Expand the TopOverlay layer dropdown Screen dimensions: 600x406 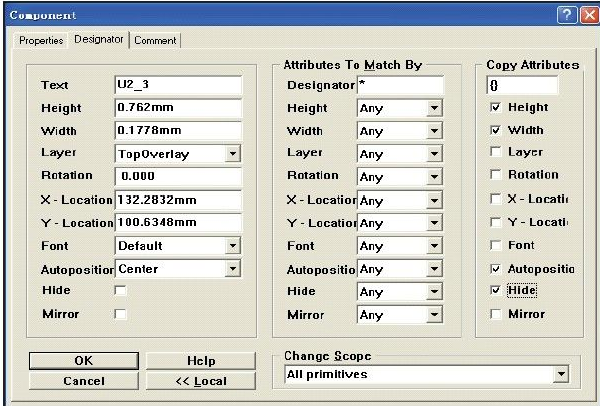(233, 154)
